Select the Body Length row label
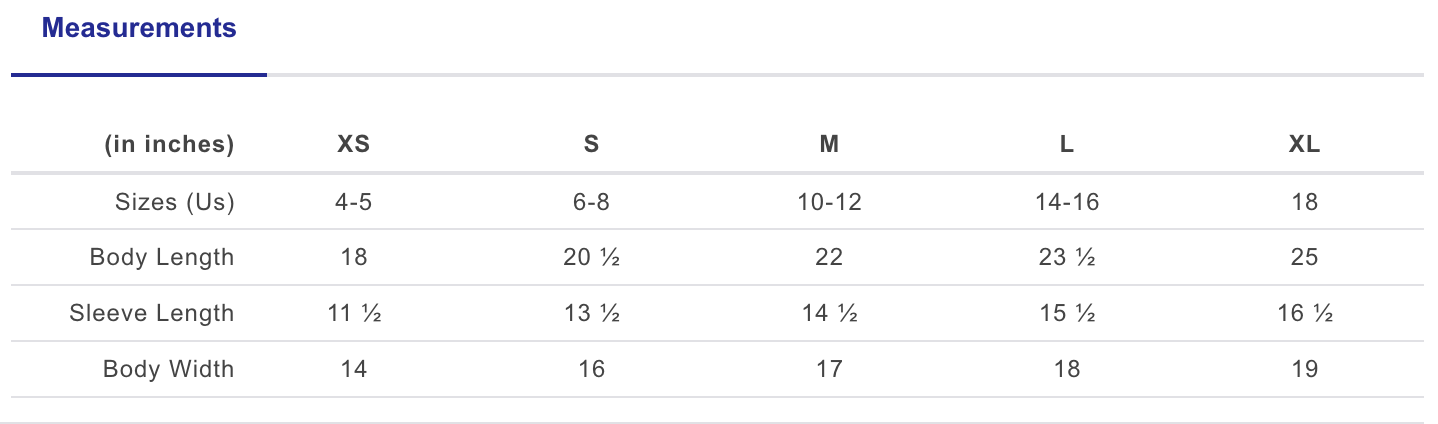Viewport: 1438px width, 424px height. tap(162, 257)
